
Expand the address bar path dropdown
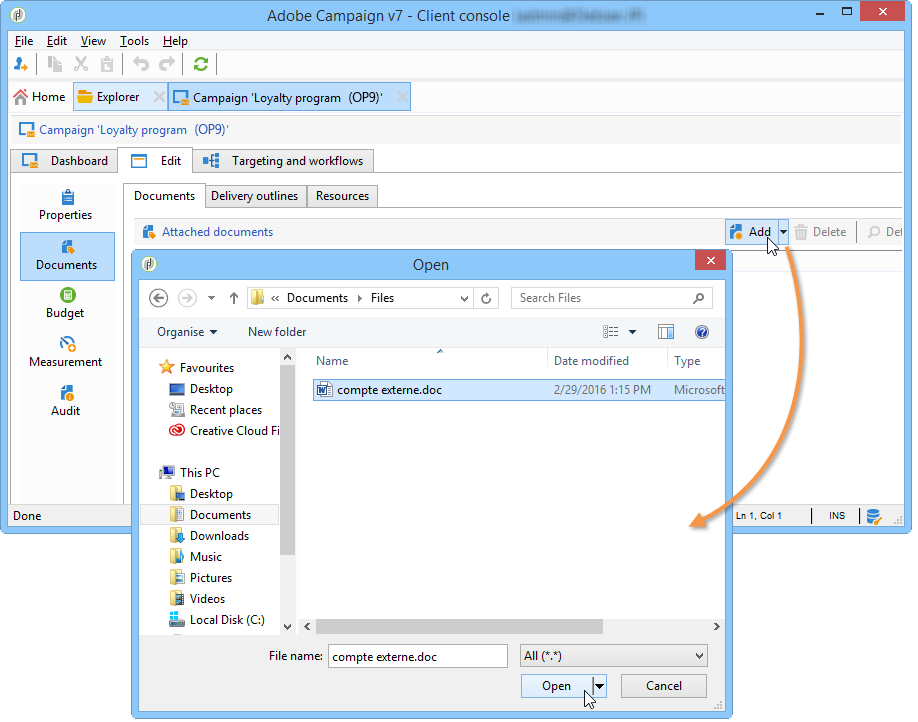point(464,298)
